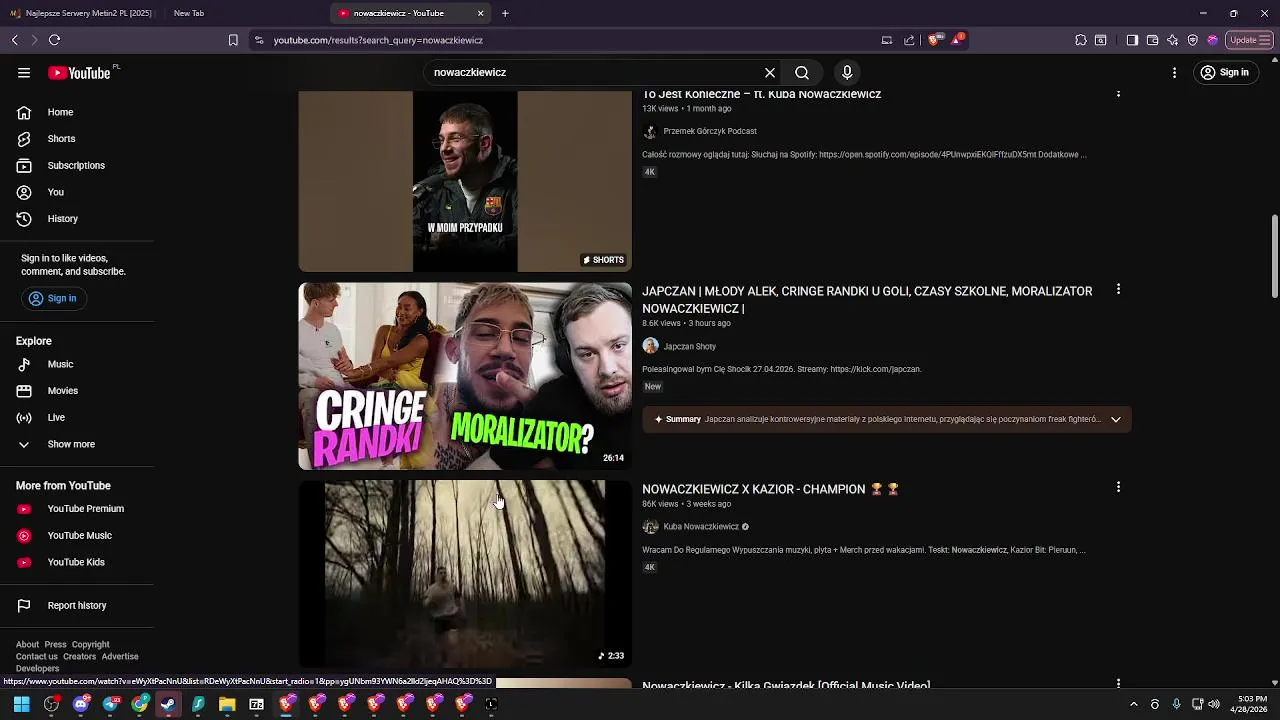Image resolution: width=1280 pixels, height=720 pixels.
Task: Open the CRINGE RANDKI MORALIZATOR video thumbnail
Action: pyautogui.click(x=465, y=376)
